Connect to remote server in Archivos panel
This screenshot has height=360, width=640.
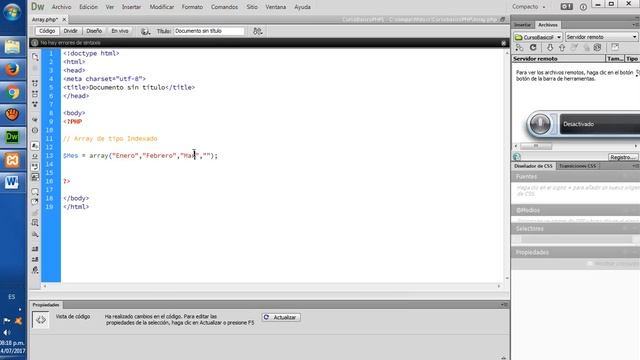point(519,48)
